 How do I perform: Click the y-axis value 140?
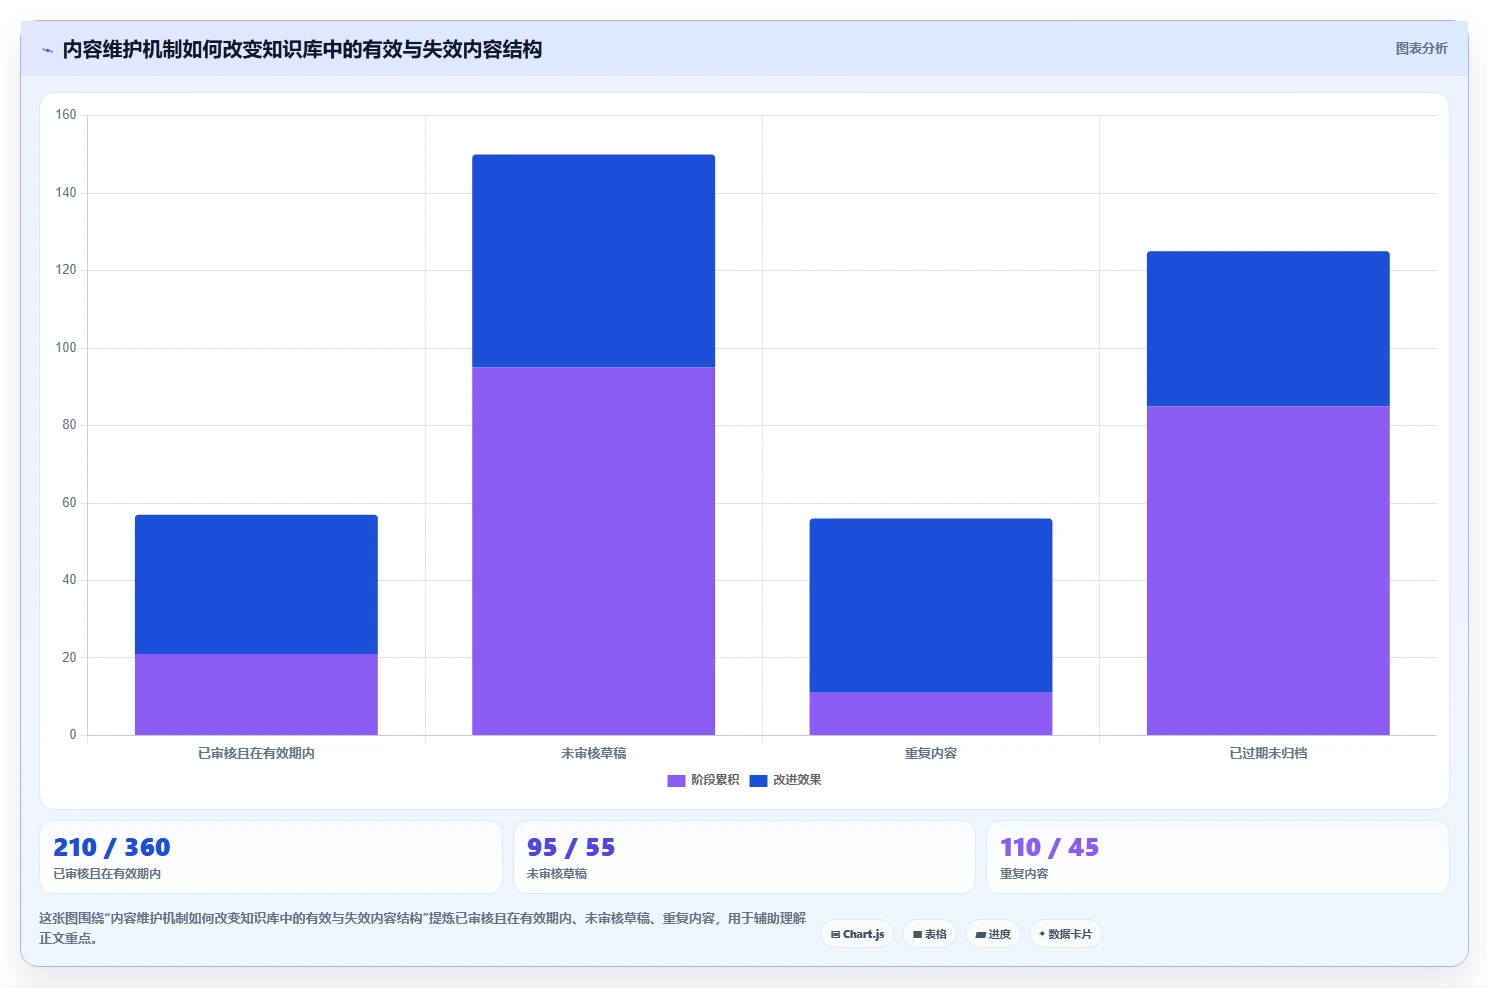pos(66,192)
